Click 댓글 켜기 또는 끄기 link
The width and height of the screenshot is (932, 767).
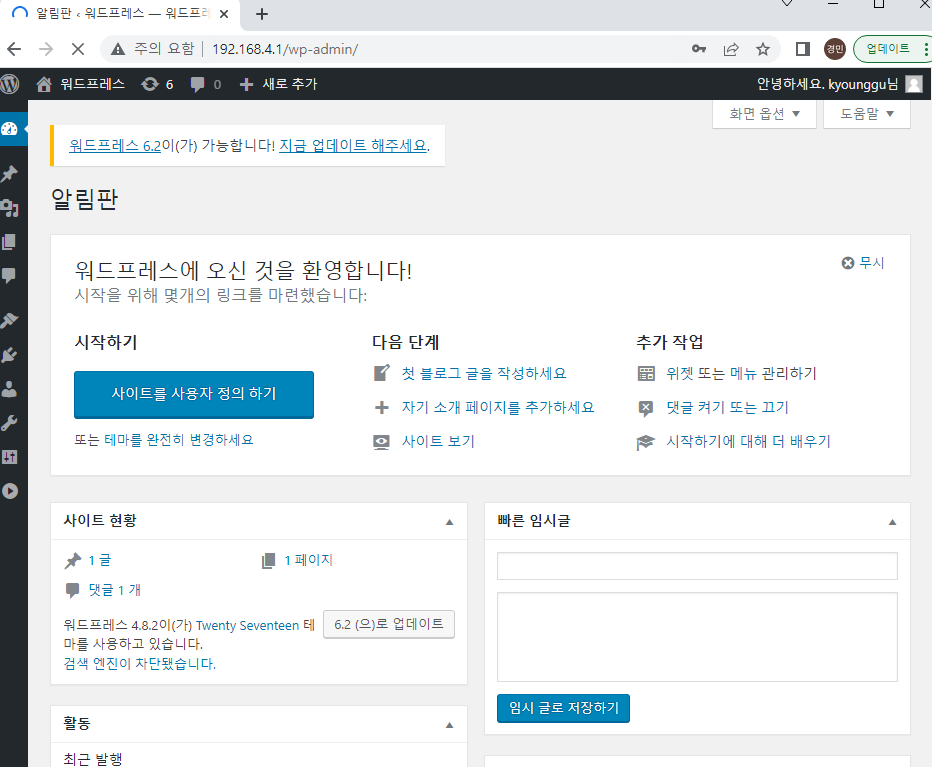(x=728, y=407)
